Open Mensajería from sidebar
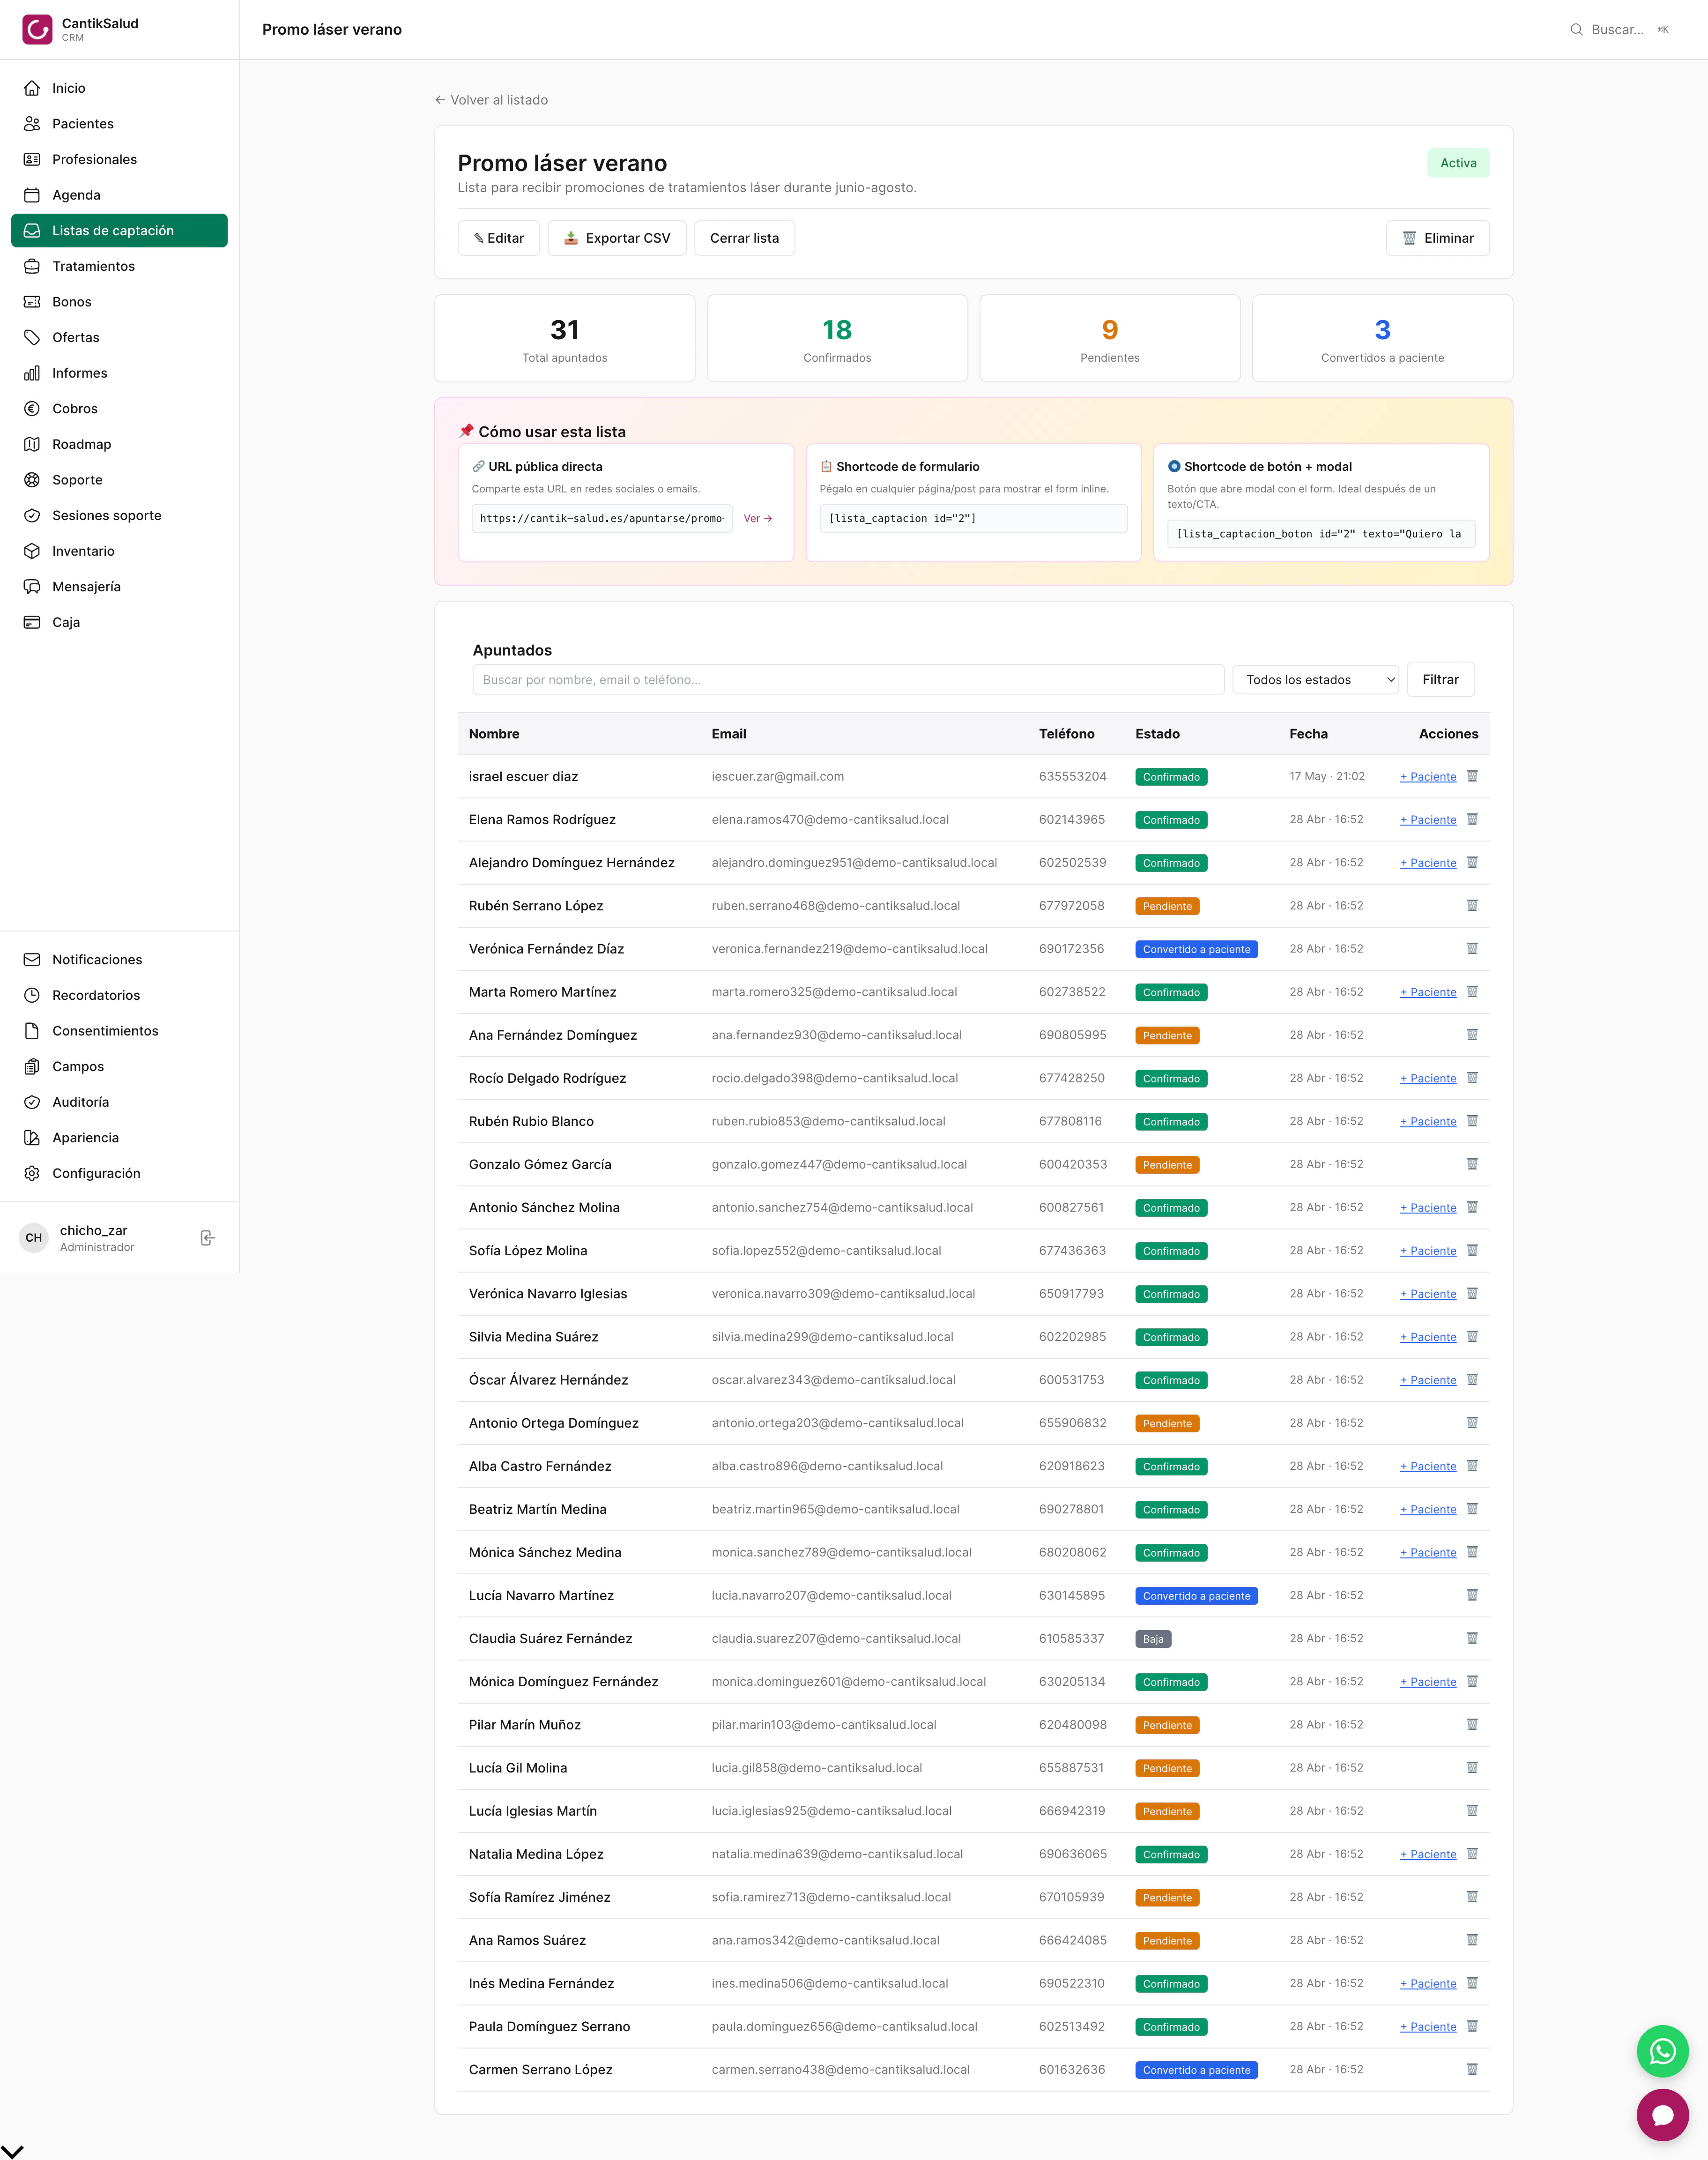This screenshot has width=1708, height=2160. coord(119,586)
